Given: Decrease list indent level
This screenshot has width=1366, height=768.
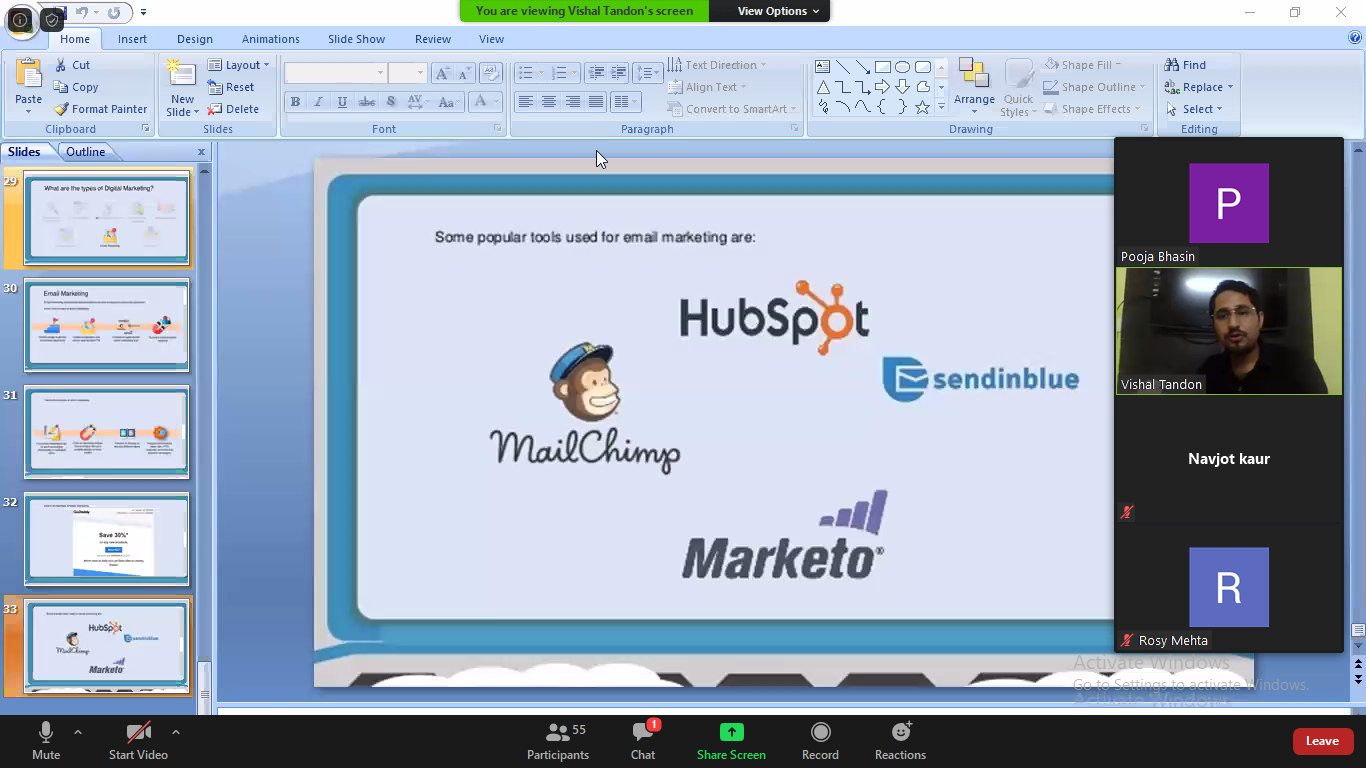Looking at the screenshot, I should (597, 73).
